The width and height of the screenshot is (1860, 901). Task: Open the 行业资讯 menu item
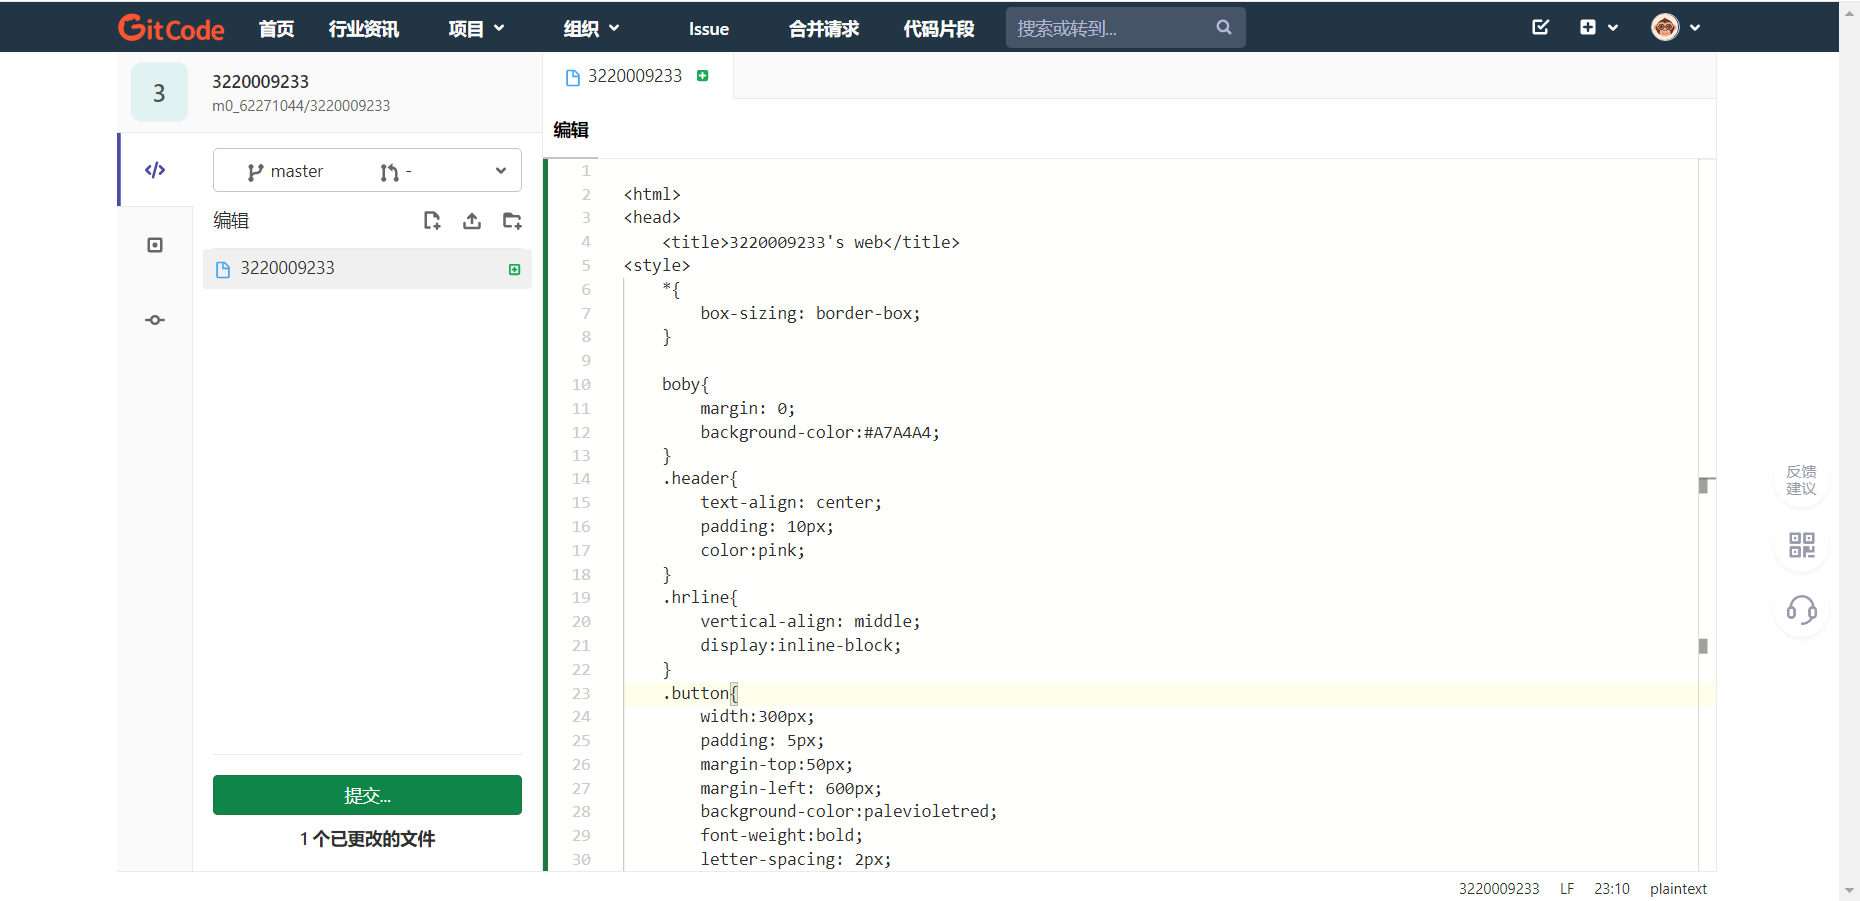coord(364,29)
